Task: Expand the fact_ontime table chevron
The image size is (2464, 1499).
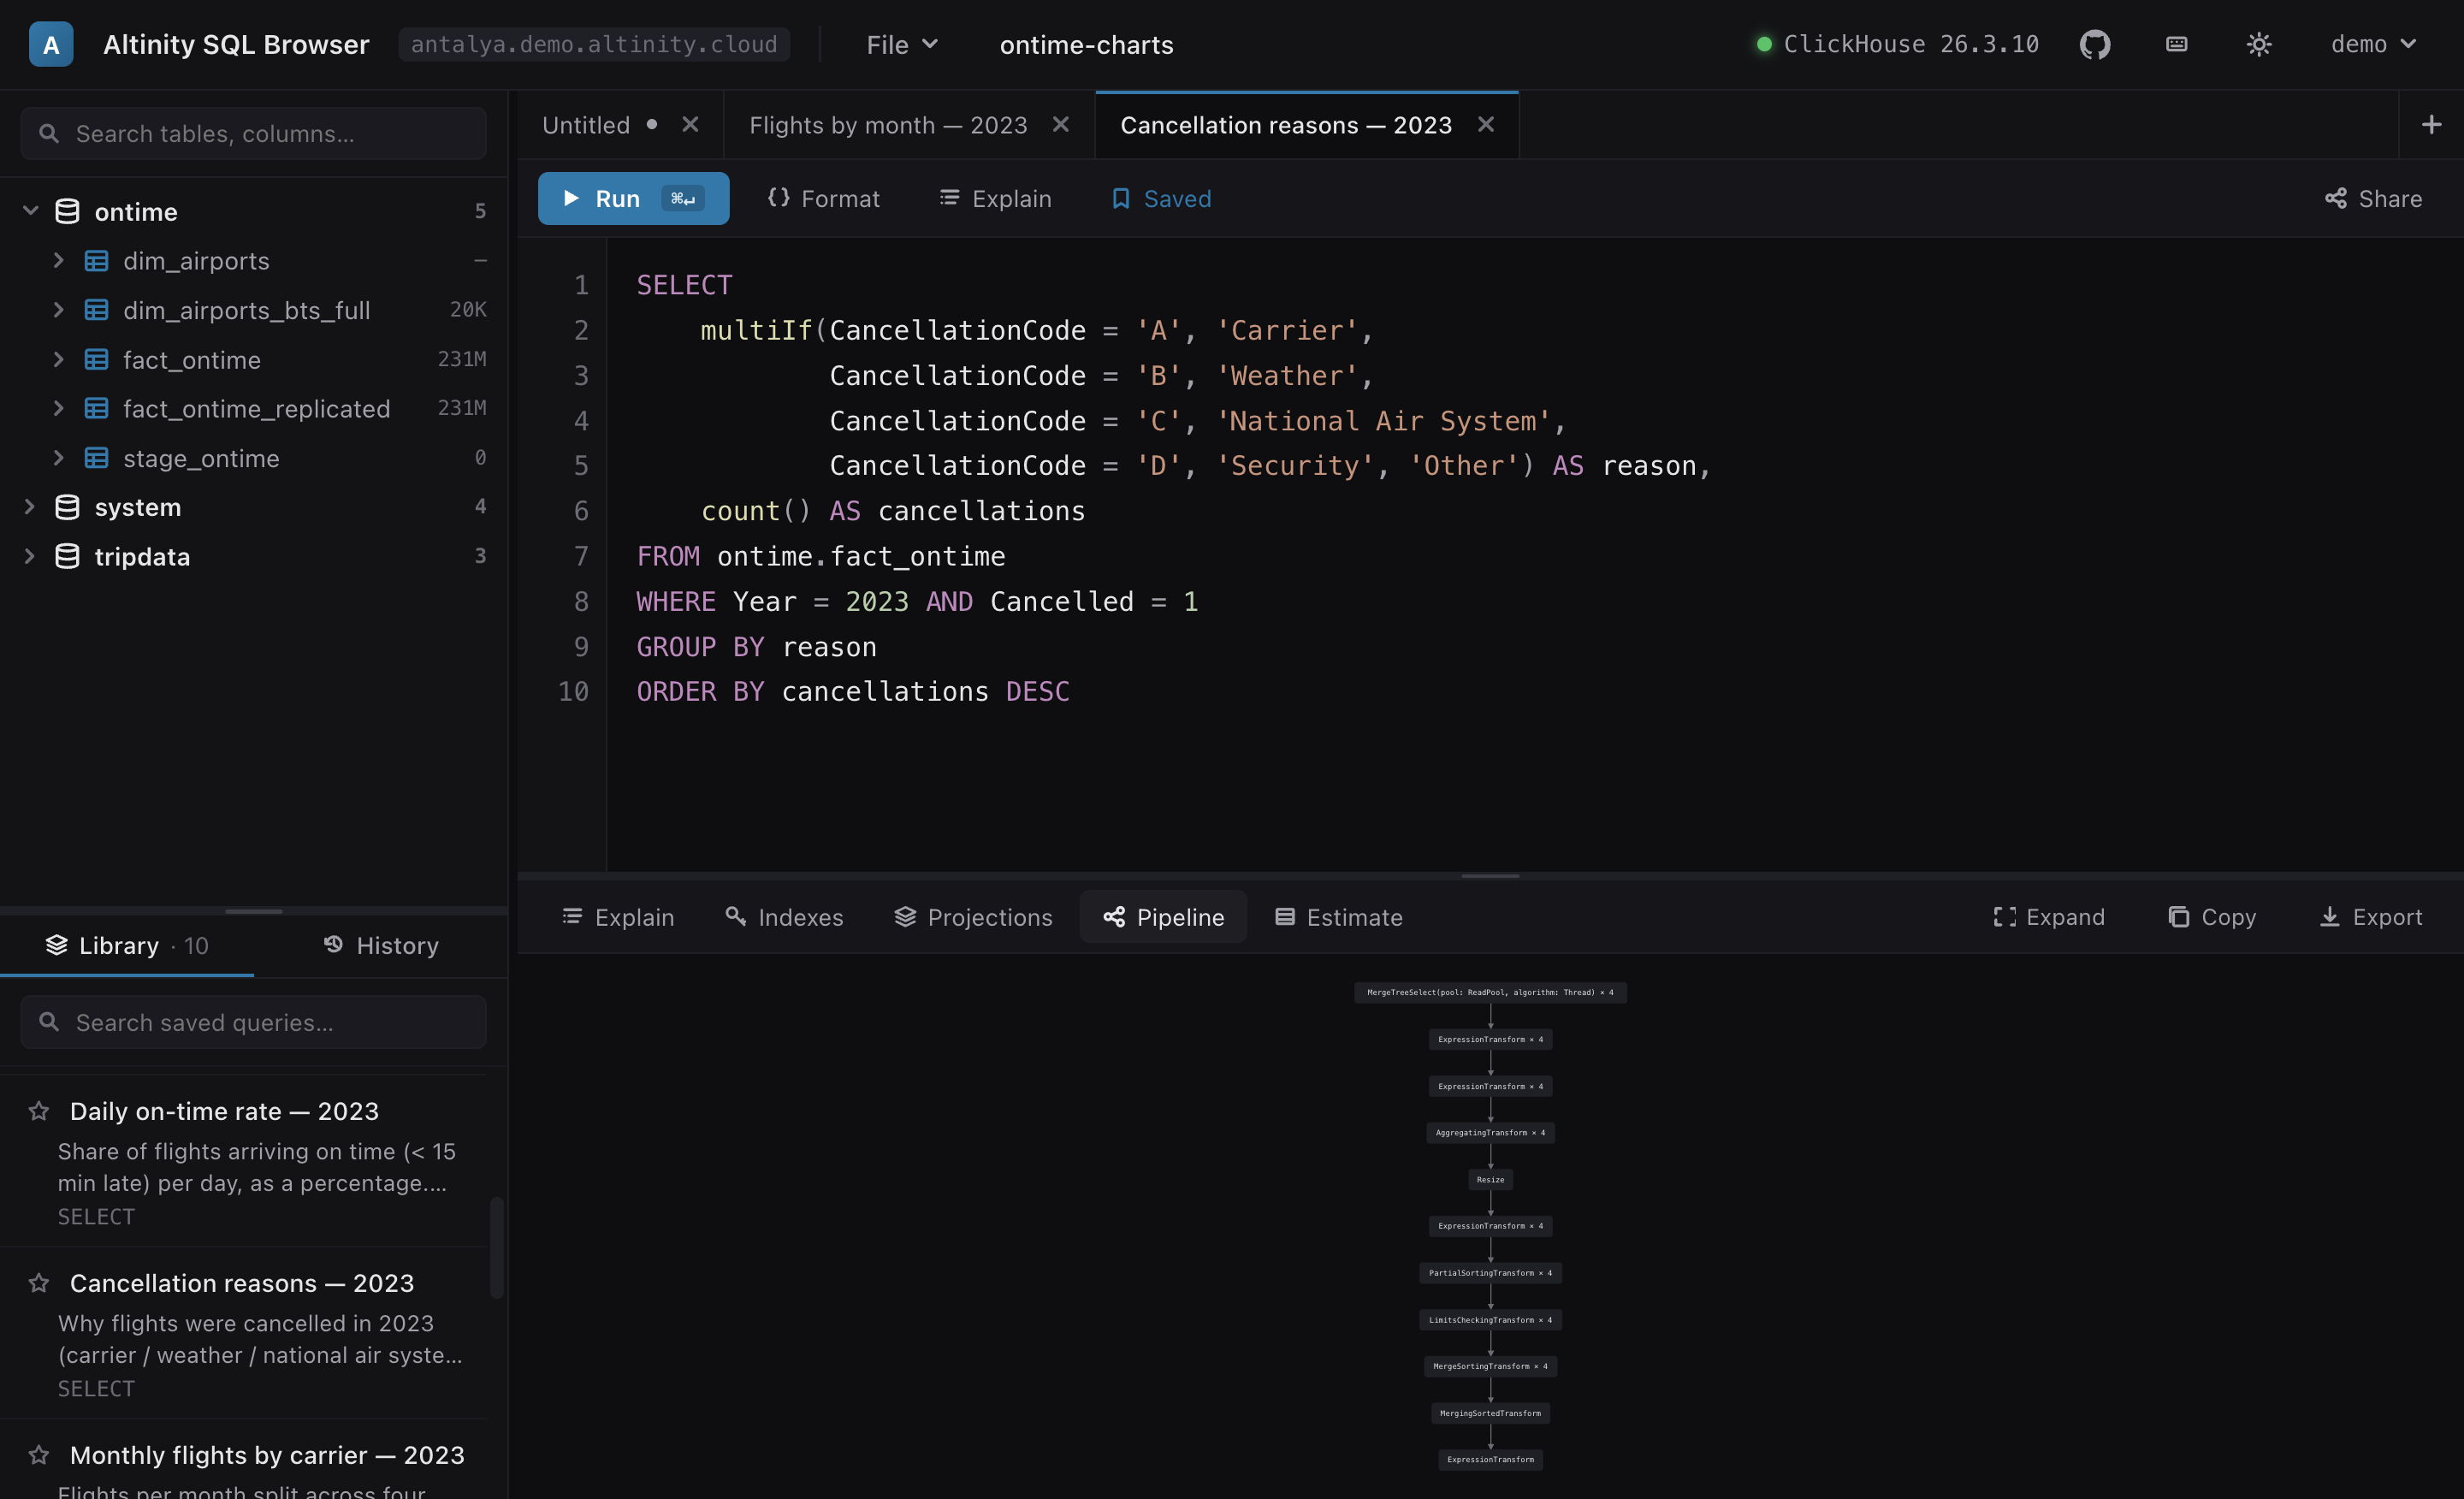Action: pos(58,359)
